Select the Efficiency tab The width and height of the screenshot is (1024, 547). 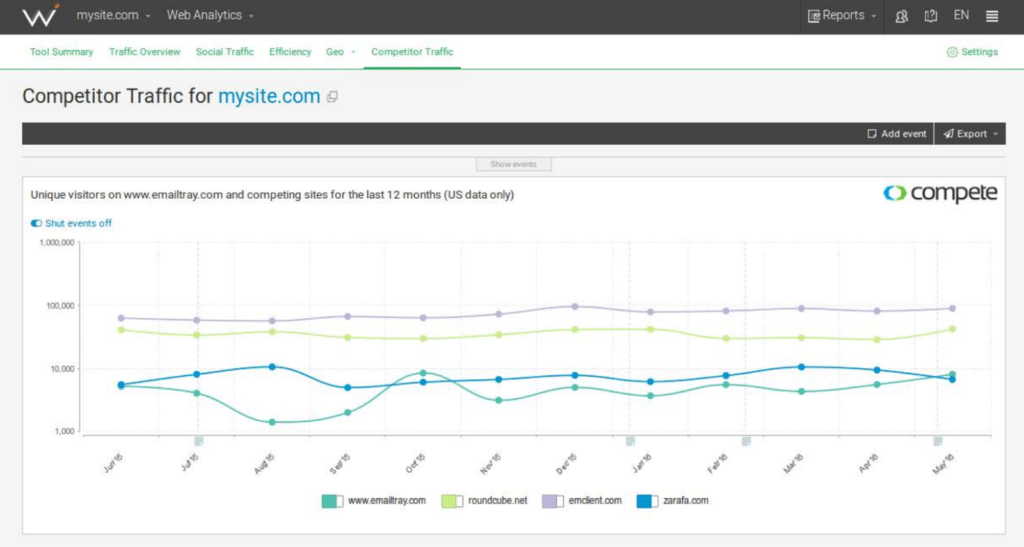coord(290,52)
